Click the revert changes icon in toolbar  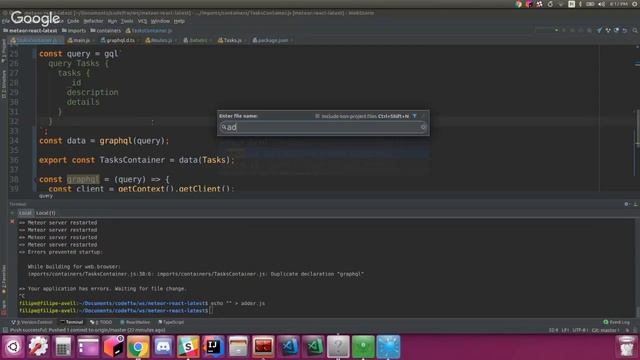tap(625, 30)
